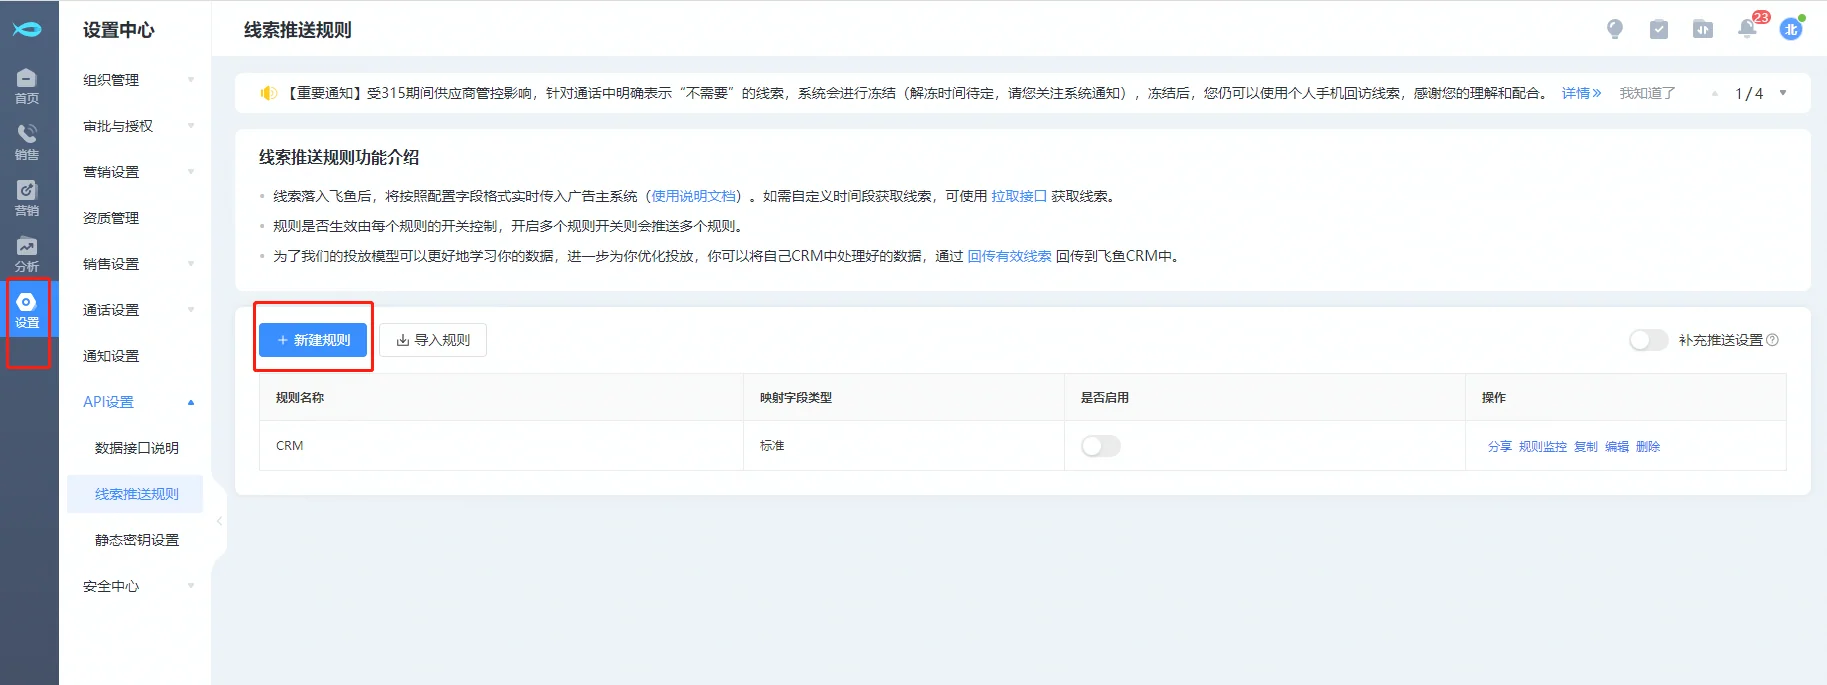
Task: Select 静态密钥设置 submenu item
Action: 136,540
